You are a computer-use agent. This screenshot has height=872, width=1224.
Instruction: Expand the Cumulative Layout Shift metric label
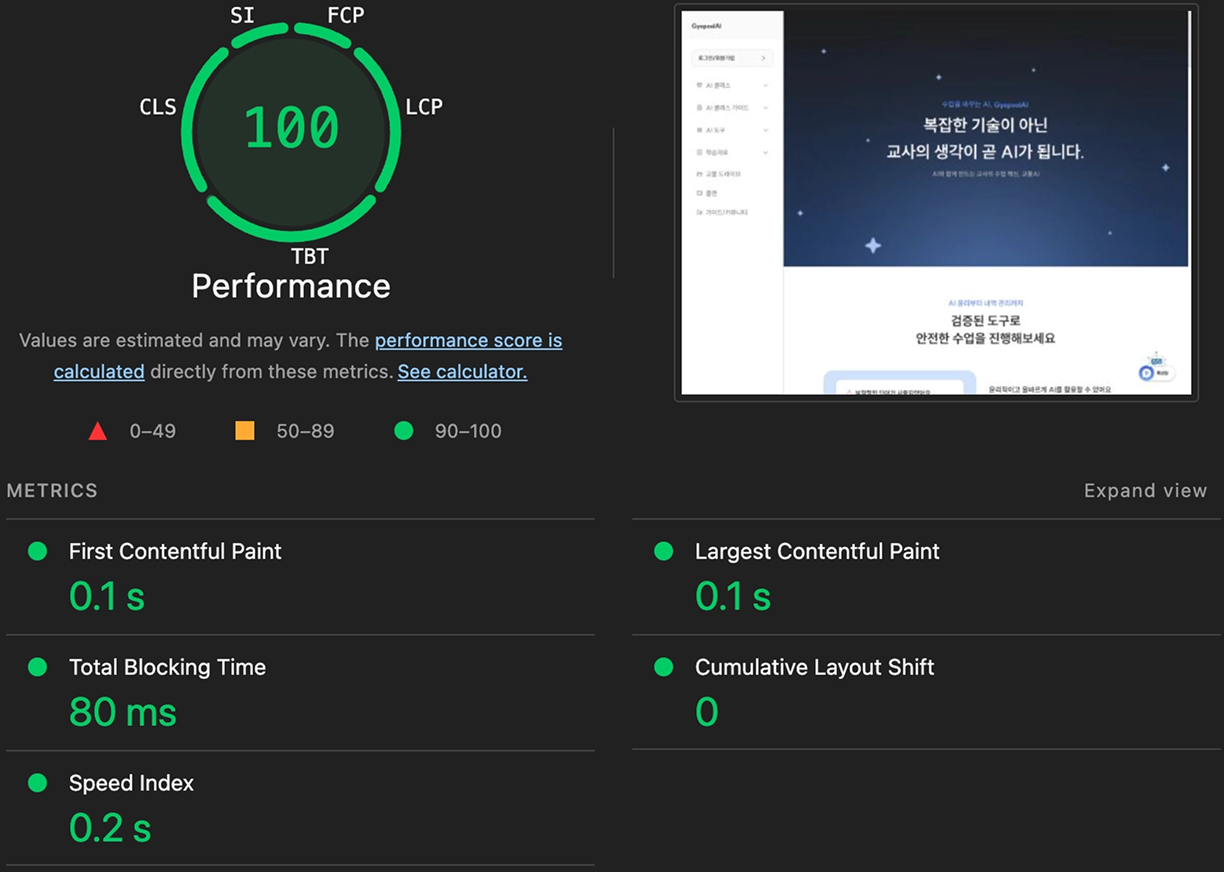coord(814,667)
